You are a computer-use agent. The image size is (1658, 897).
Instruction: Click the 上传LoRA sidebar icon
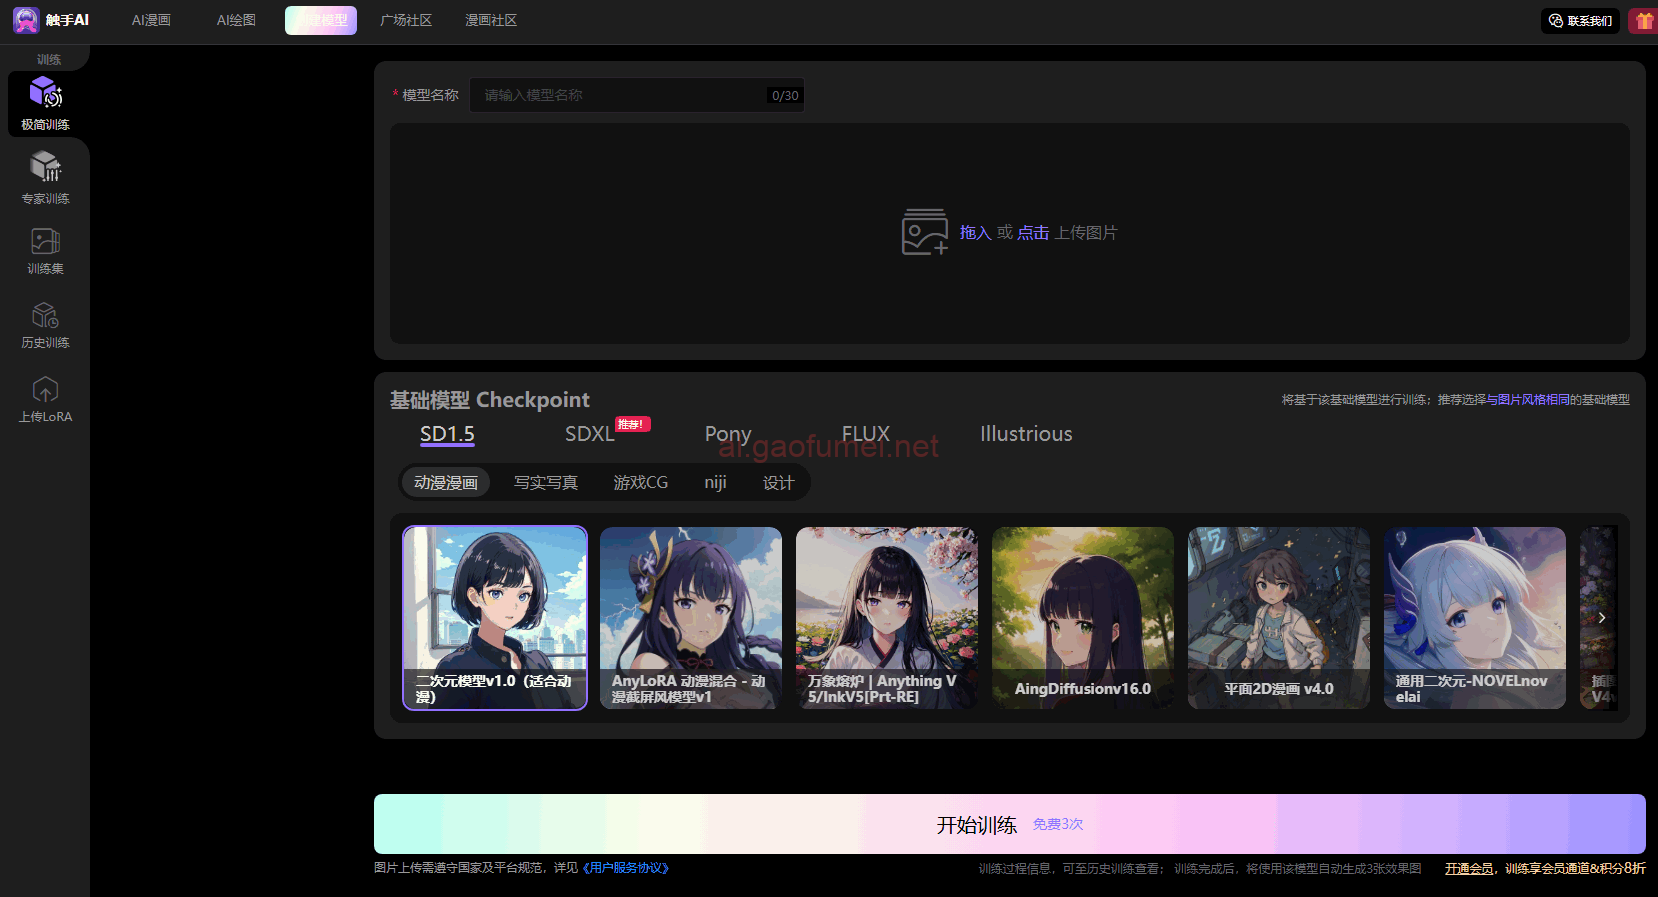(x=45, y=390)
